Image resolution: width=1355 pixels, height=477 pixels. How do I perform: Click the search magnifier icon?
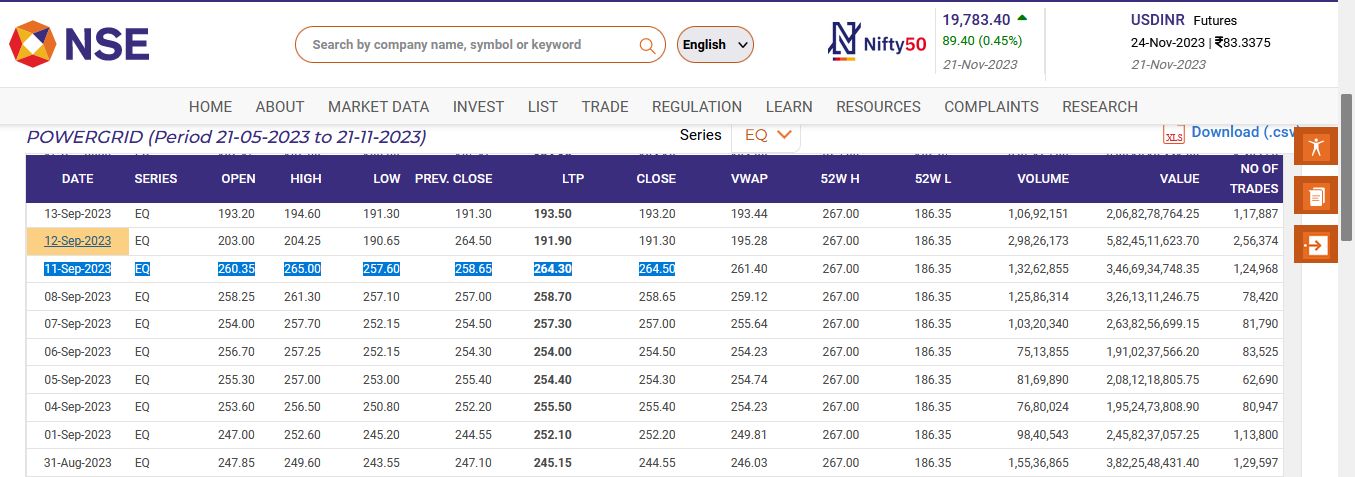coord(648,45)
